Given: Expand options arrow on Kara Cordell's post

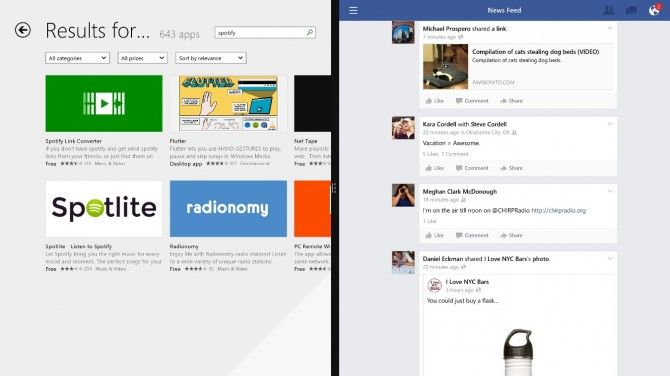Looking at the screenshot, I should (610, 124).
